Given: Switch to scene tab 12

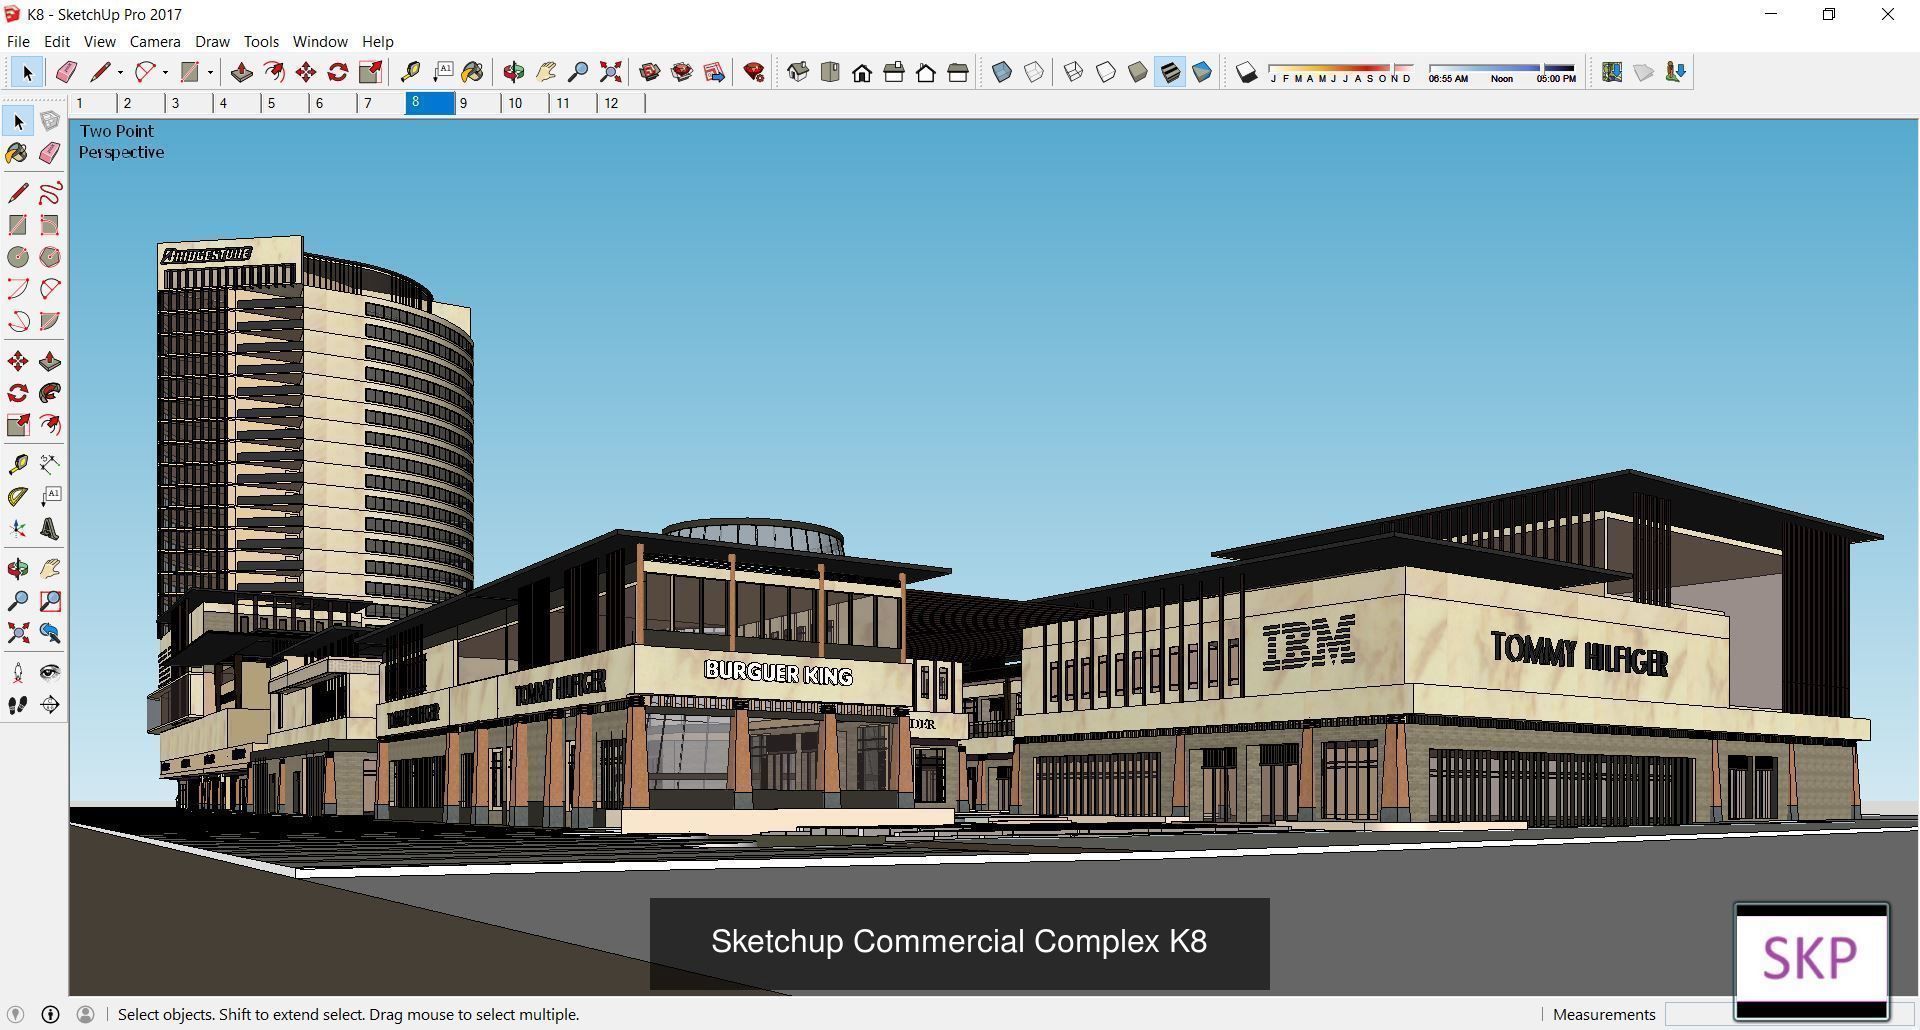Looking at the screenshot, I should 621,103.
